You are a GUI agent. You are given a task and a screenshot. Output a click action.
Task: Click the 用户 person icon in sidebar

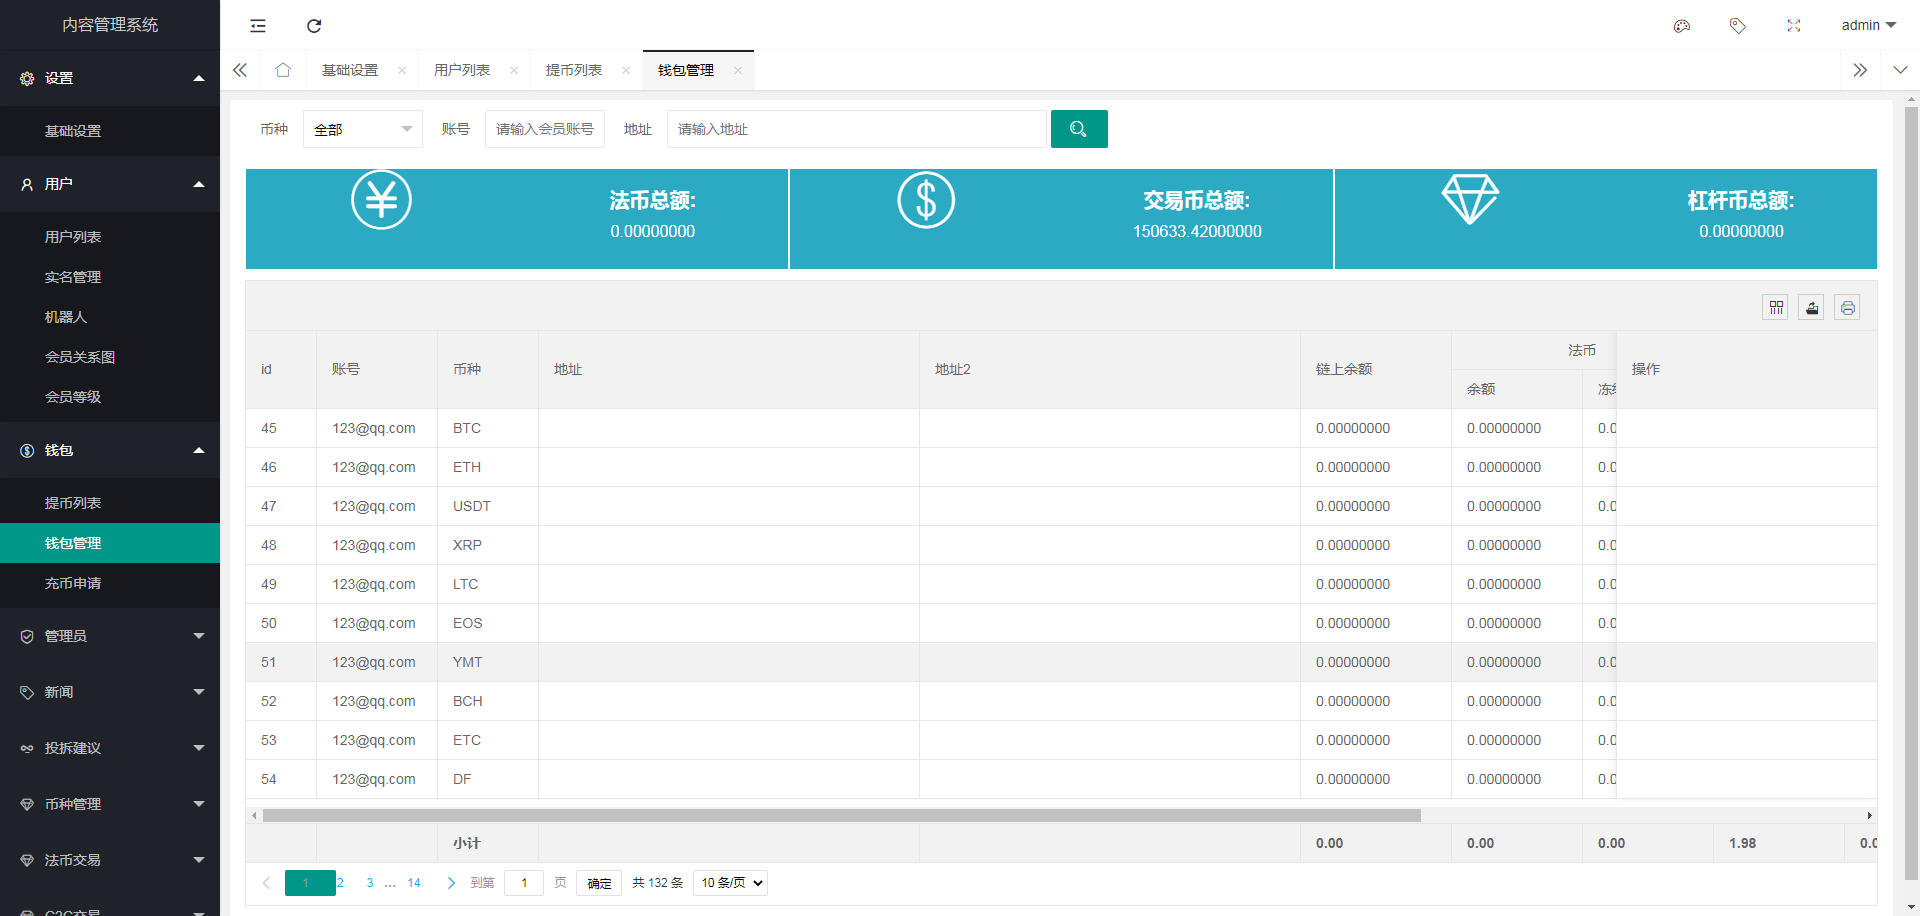click(x=27, y=184)
